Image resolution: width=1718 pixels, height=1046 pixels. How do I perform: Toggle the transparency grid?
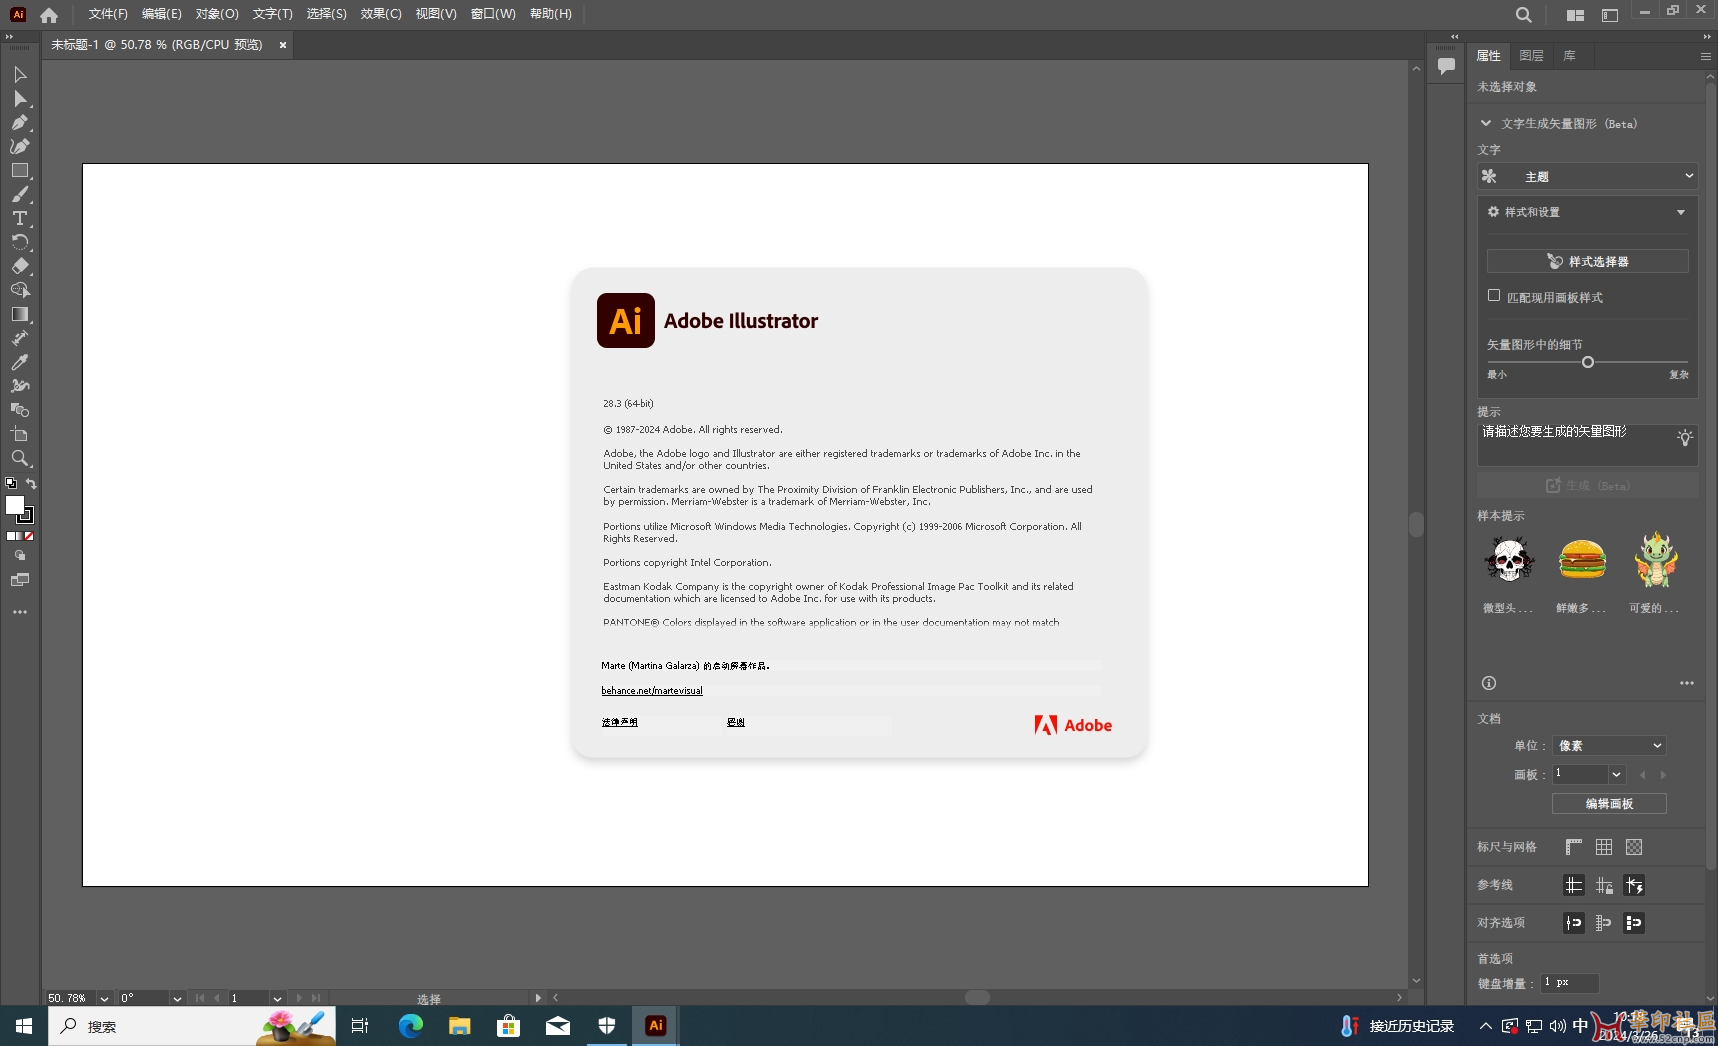pyautogui.click(x=1634, y=847)
